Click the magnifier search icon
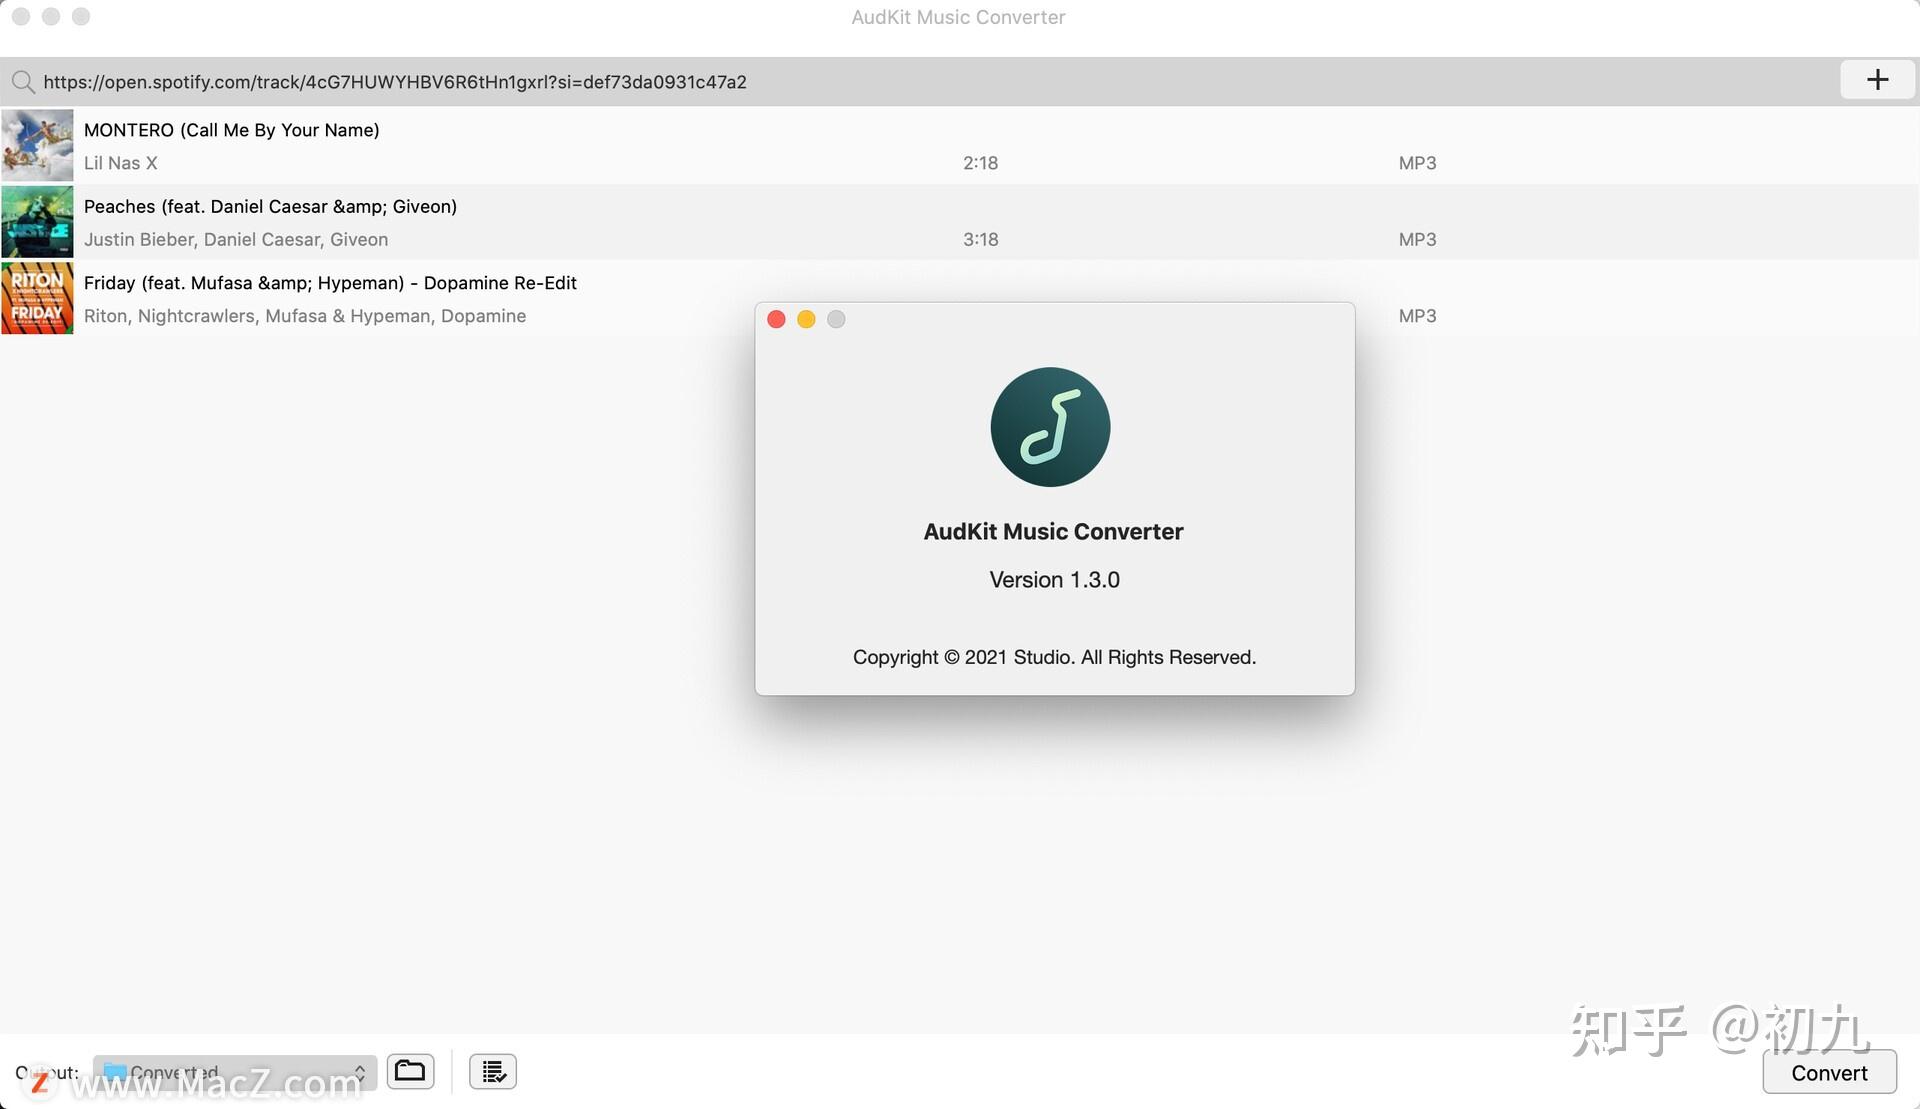This screenshot has height=1109, width=1920. (x=22, y=82)
